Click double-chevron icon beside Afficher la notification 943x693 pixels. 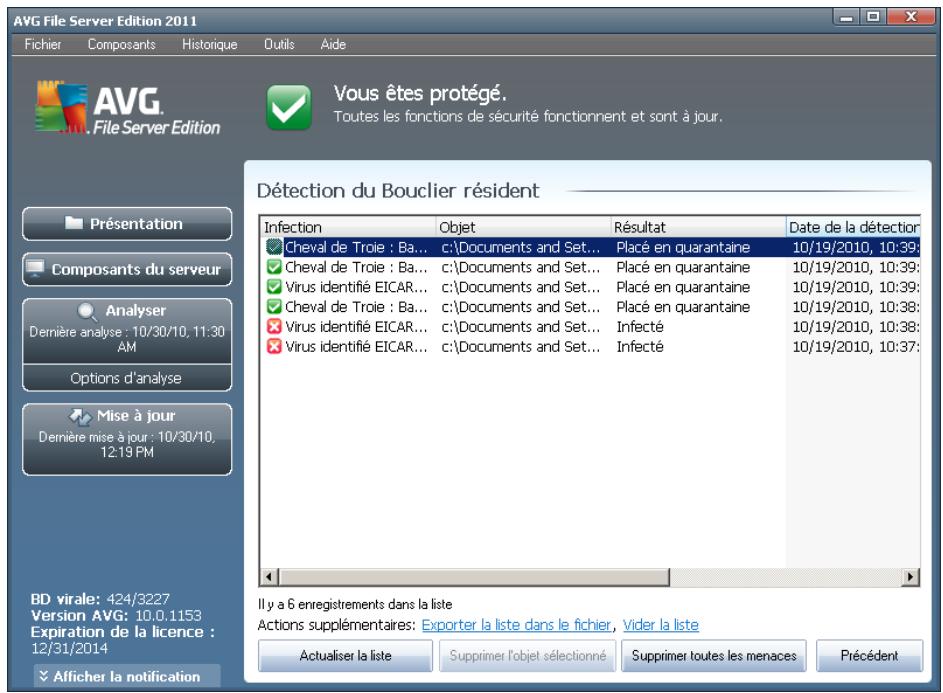[x=44, y=676]
